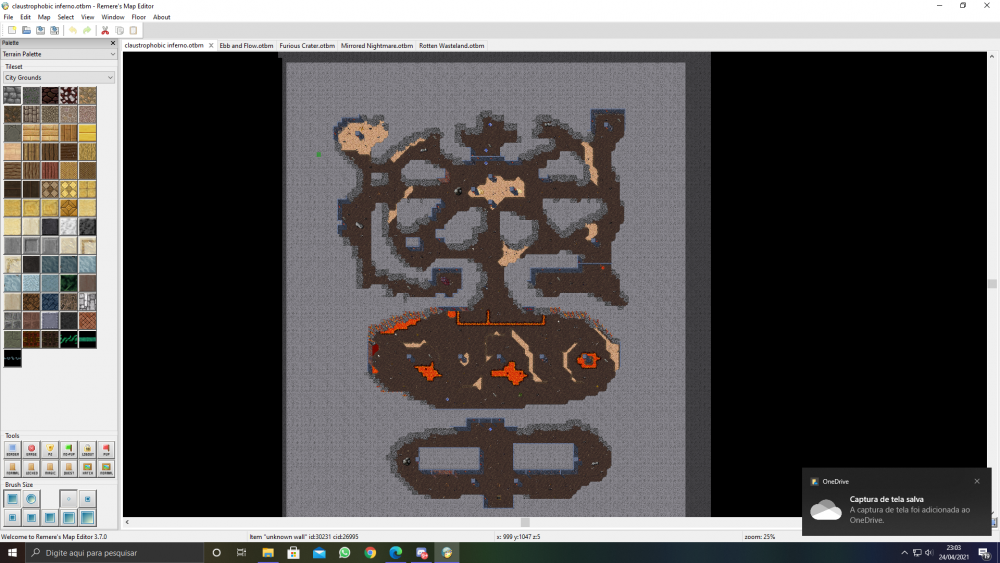This screenshot has height=563, width=1000.
Task: Show hidden system tray icons
Action: pyautogui.click(x=904, y=553)
